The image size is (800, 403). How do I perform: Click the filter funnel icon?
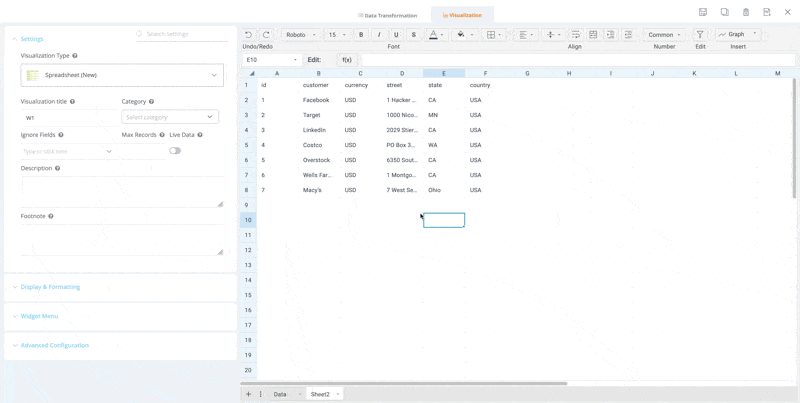coord(700,35)
